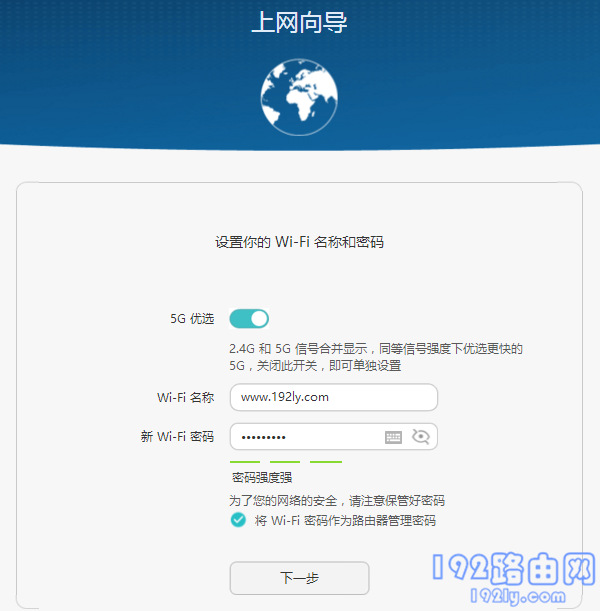Screen dimensions: 600x611
Task: Click the Wi-Fi 名称 label
Action: click(185, 397)
